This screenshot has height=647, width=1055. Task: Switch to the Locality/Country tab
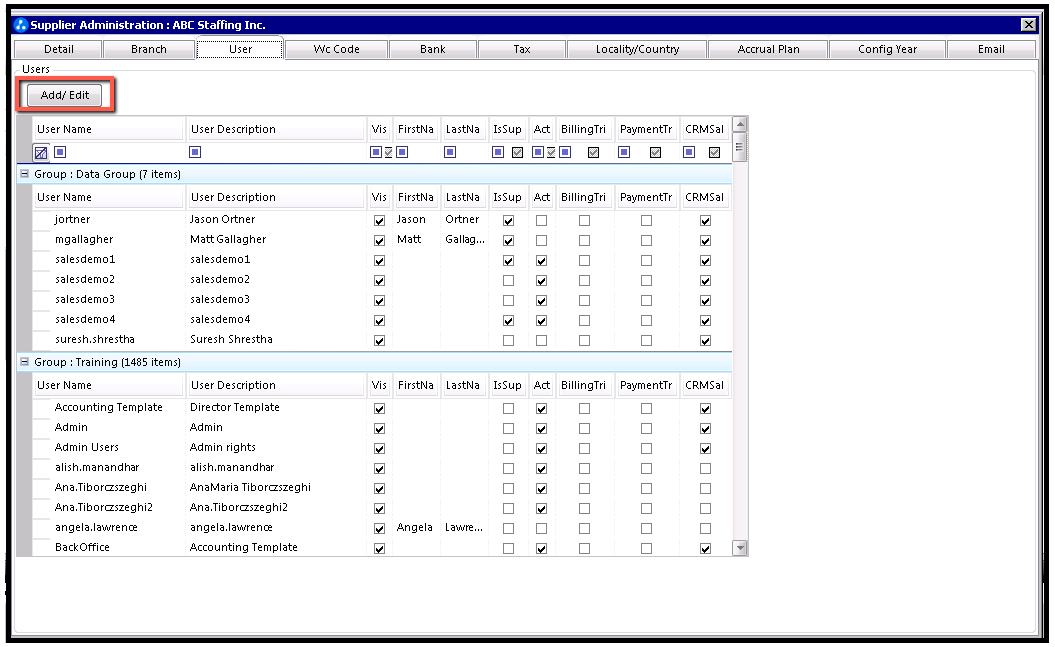click(637, 49)
